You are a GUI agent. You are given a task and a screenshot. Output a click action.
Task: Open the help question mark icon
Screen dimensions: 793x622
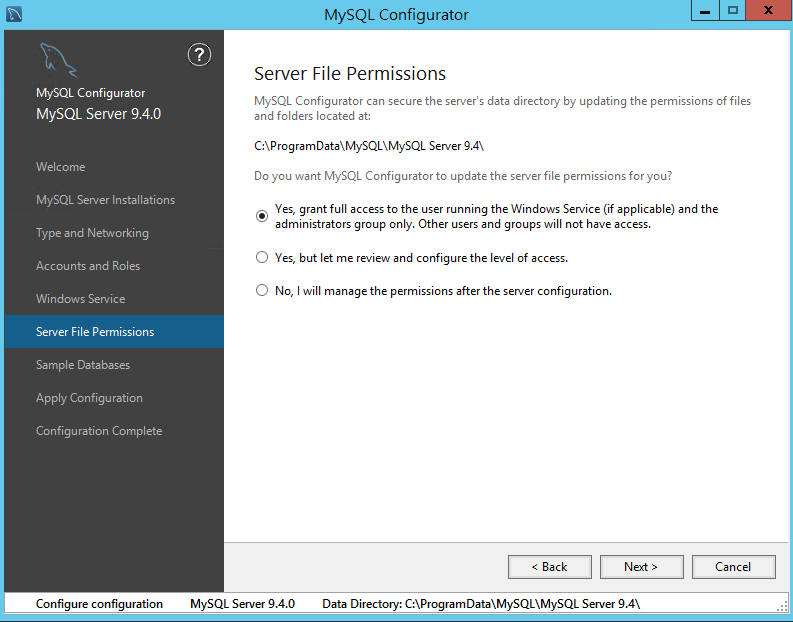pyautogui.click(x=199, y=55)
